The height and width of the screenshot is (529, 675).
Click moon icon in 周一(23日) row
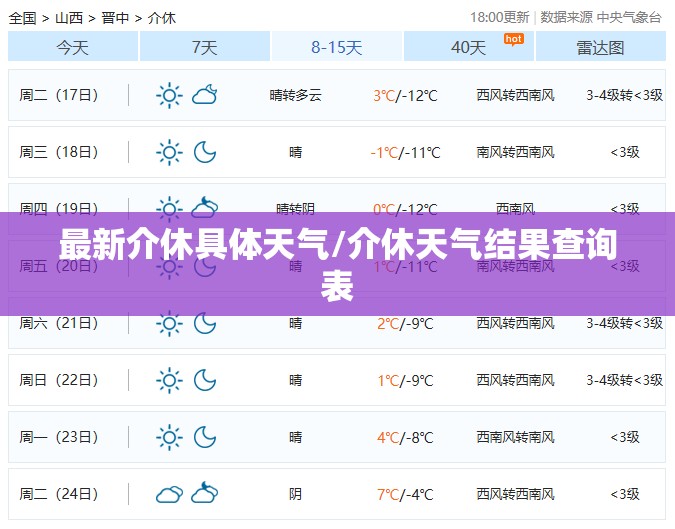204,438
